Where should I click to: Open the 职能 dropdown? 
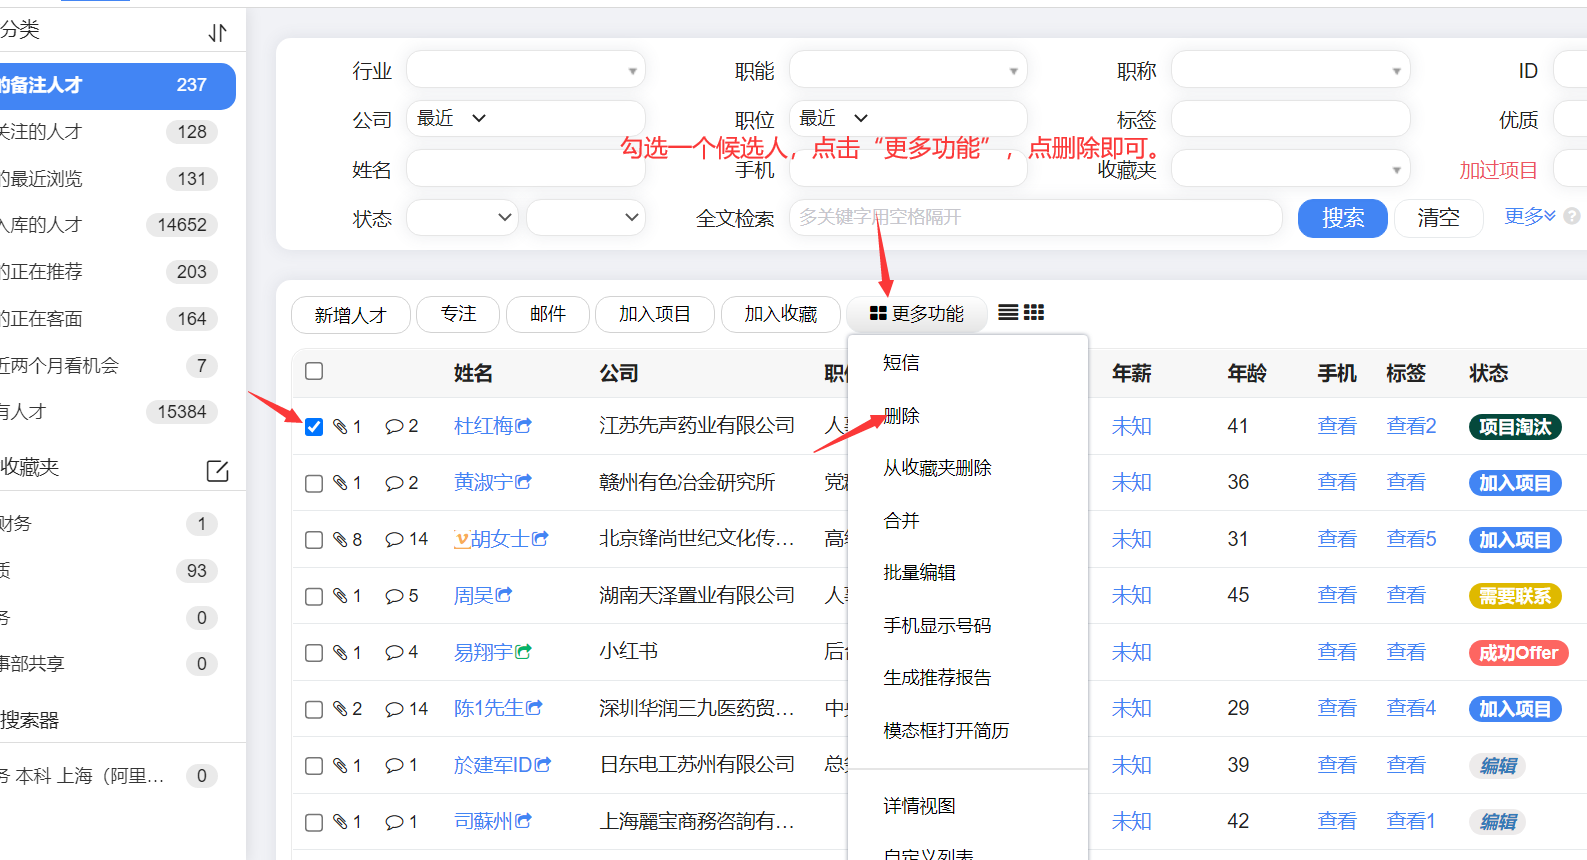(908, 70)
